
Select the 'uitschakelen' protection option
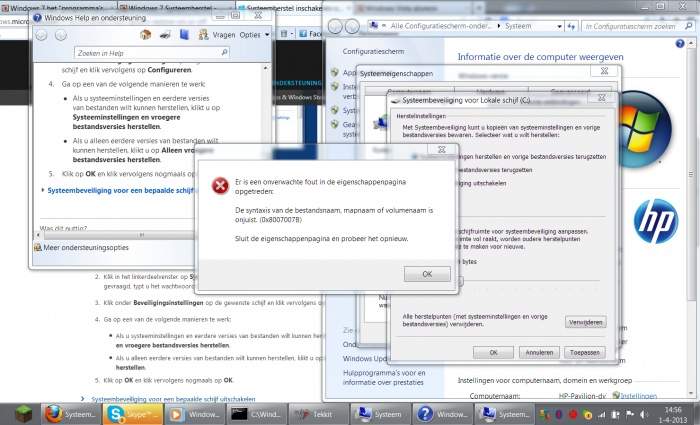(482, 183)
